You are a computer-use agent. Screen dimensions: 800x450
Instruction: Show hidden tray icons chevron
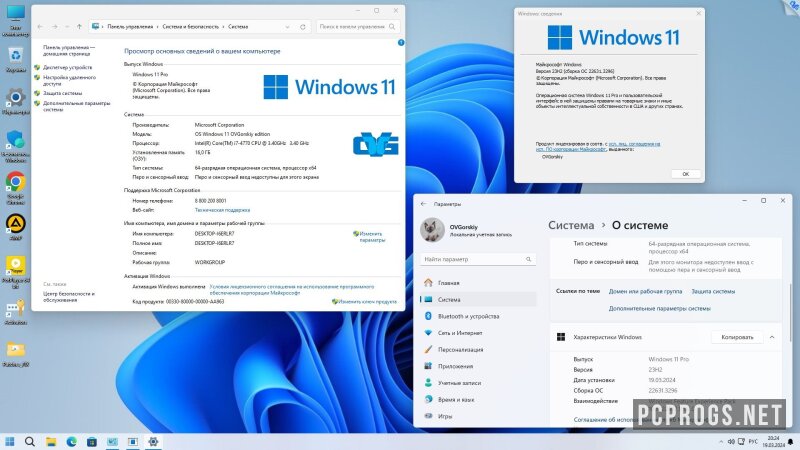click(720, 441)
